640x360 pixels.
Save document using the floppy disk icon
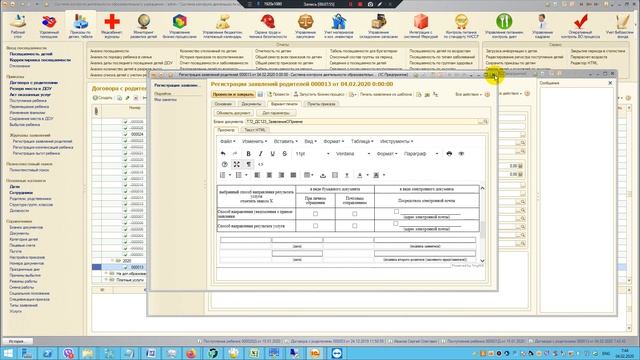pyautogui.click(x=260, y=94)
